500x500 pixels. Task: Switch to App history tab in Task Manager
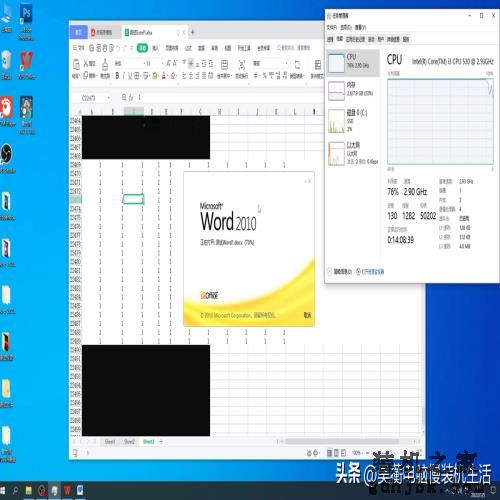(x=355, y=39)
